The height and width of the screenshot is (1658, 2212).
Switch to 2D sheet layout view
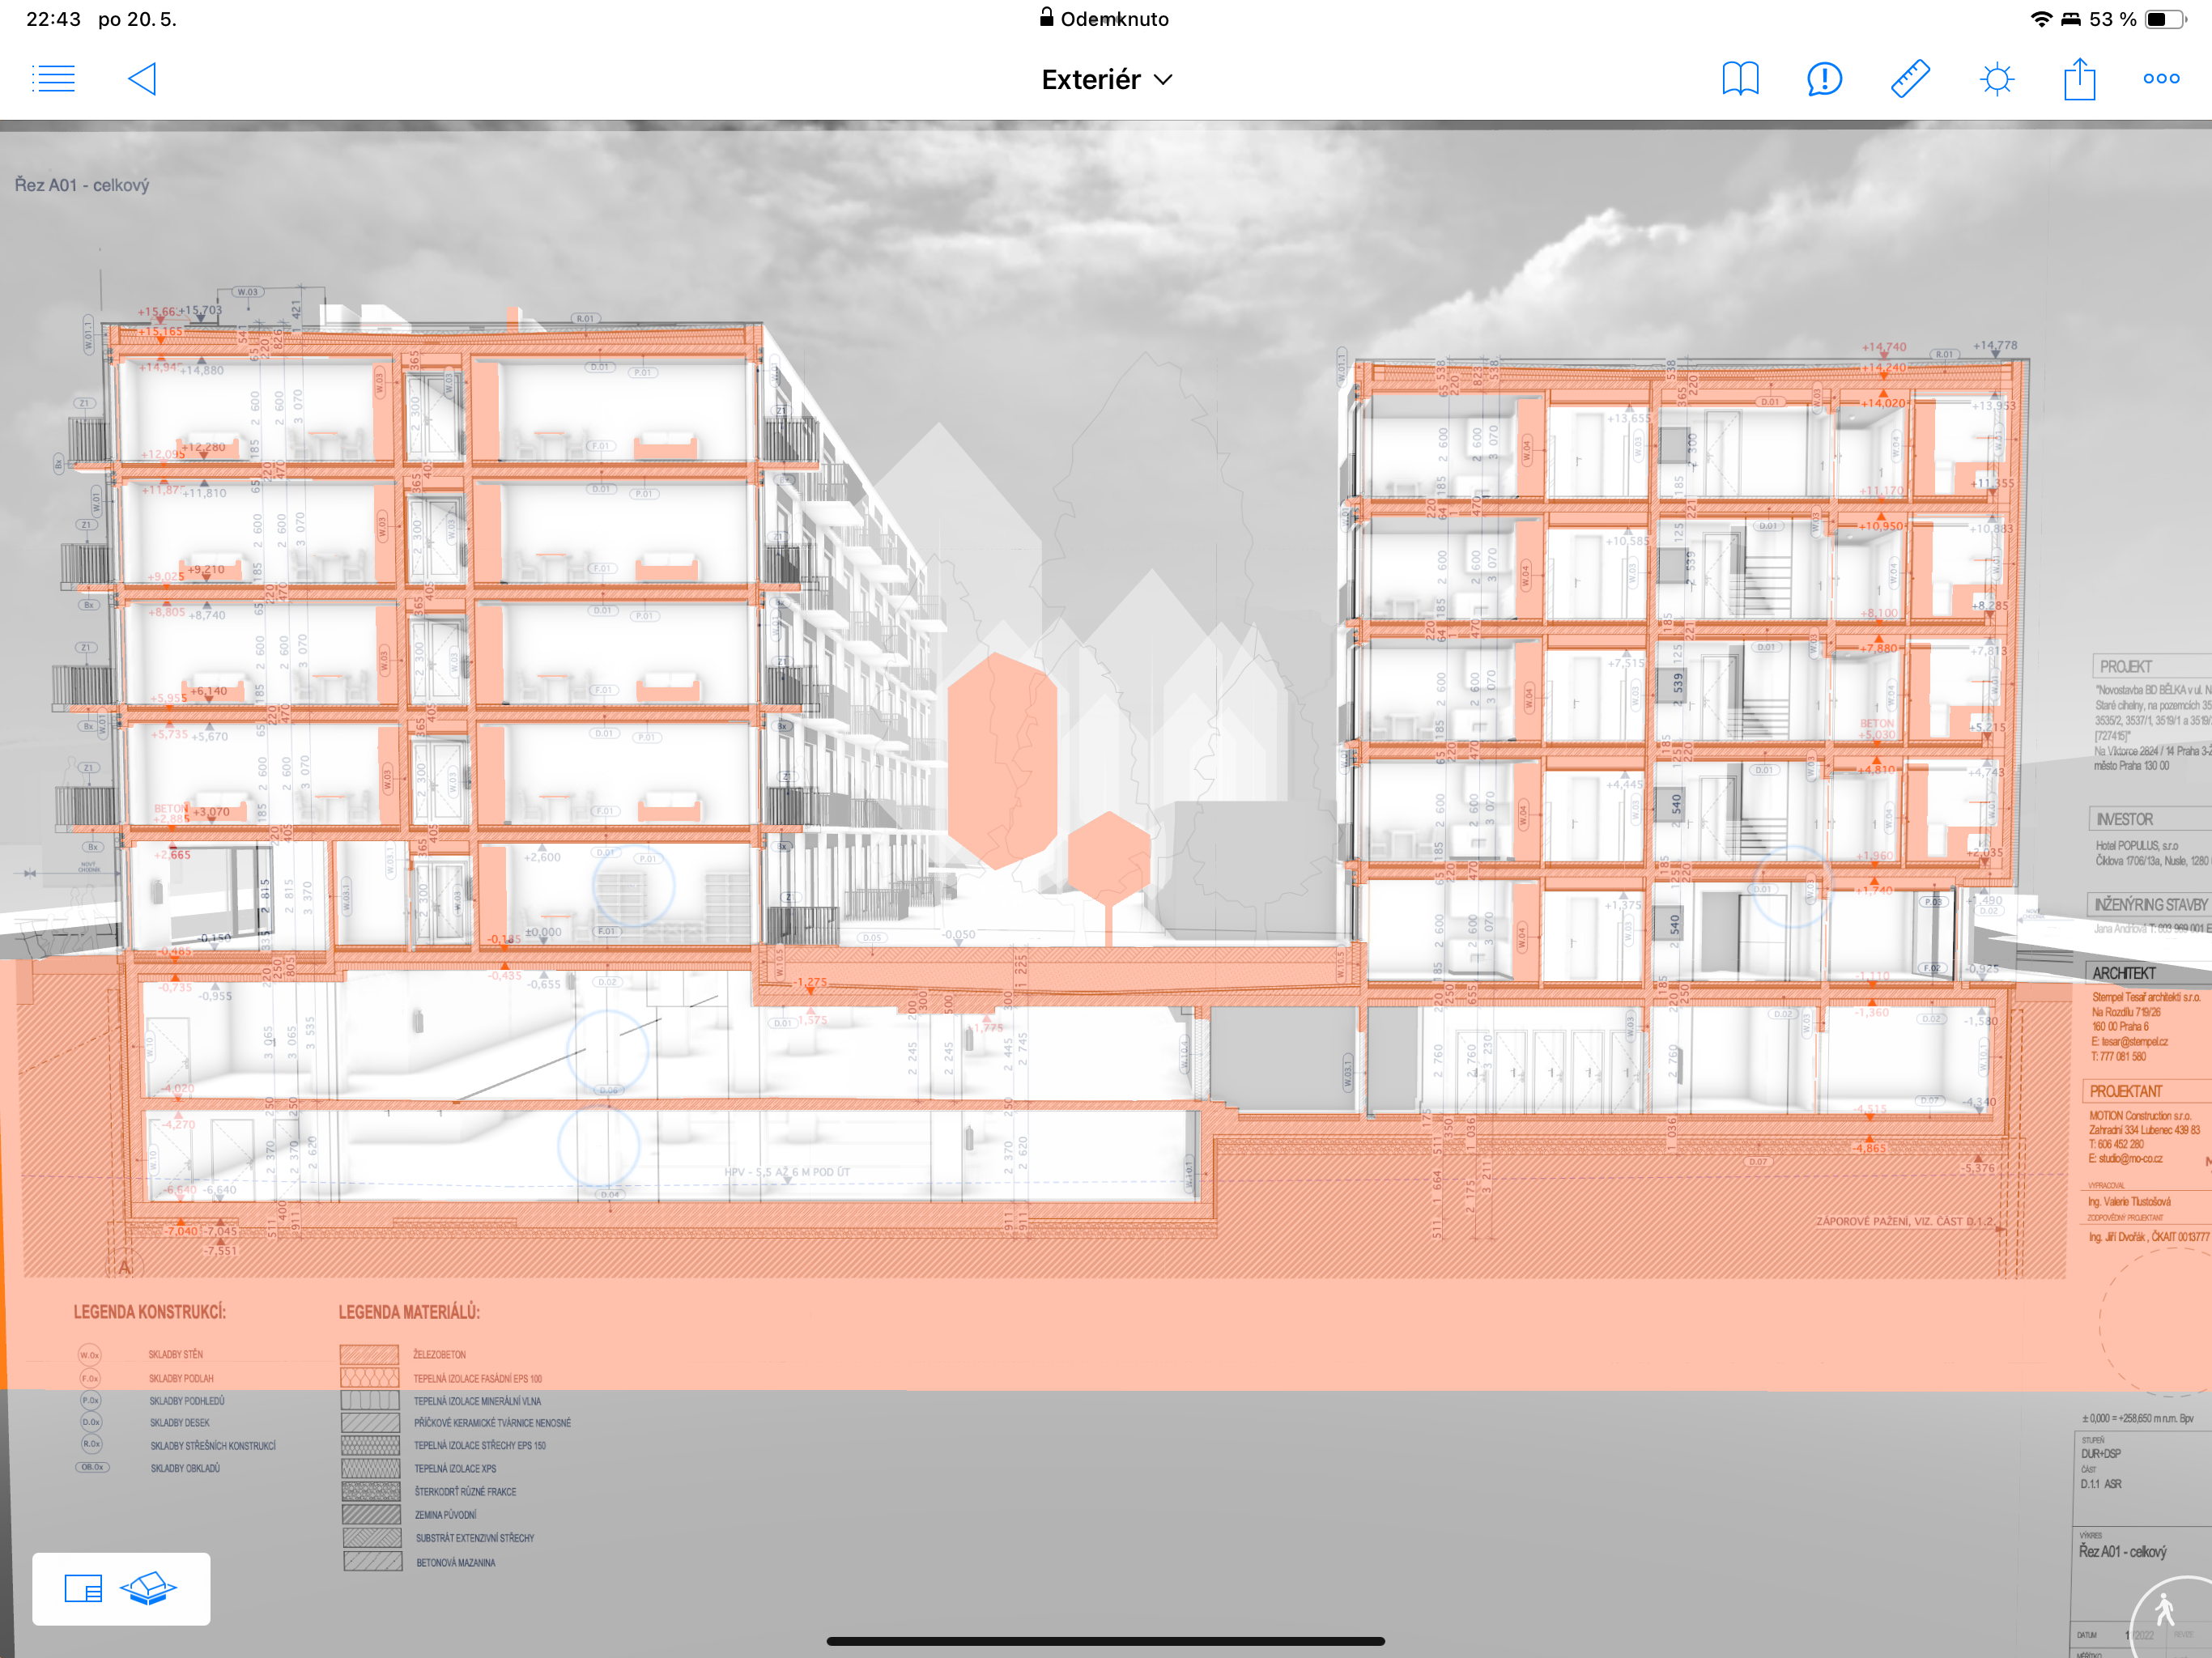tap(83, 1588)
